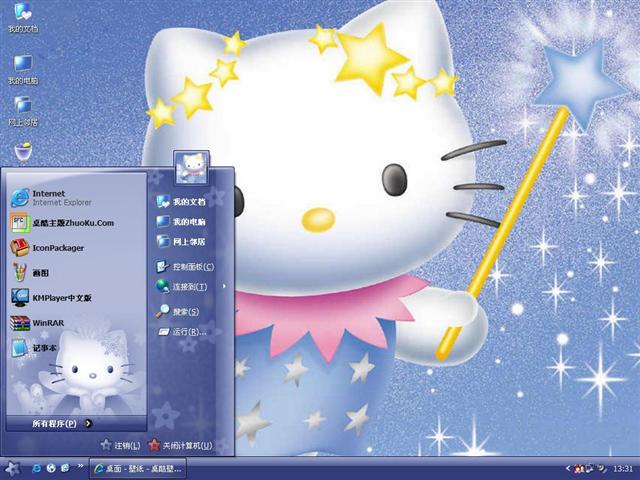Open 桌酷主题ZhuoKu.Com start menu entry

tap(77, 223)
